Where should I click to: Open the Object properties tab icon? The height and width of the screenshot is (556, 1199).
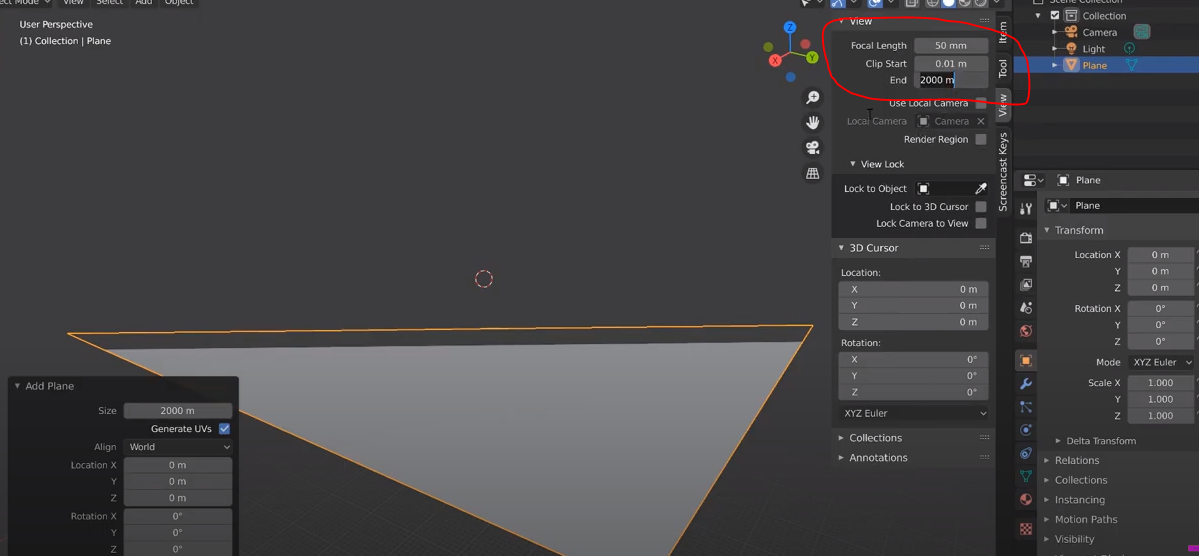[1026, 360]
